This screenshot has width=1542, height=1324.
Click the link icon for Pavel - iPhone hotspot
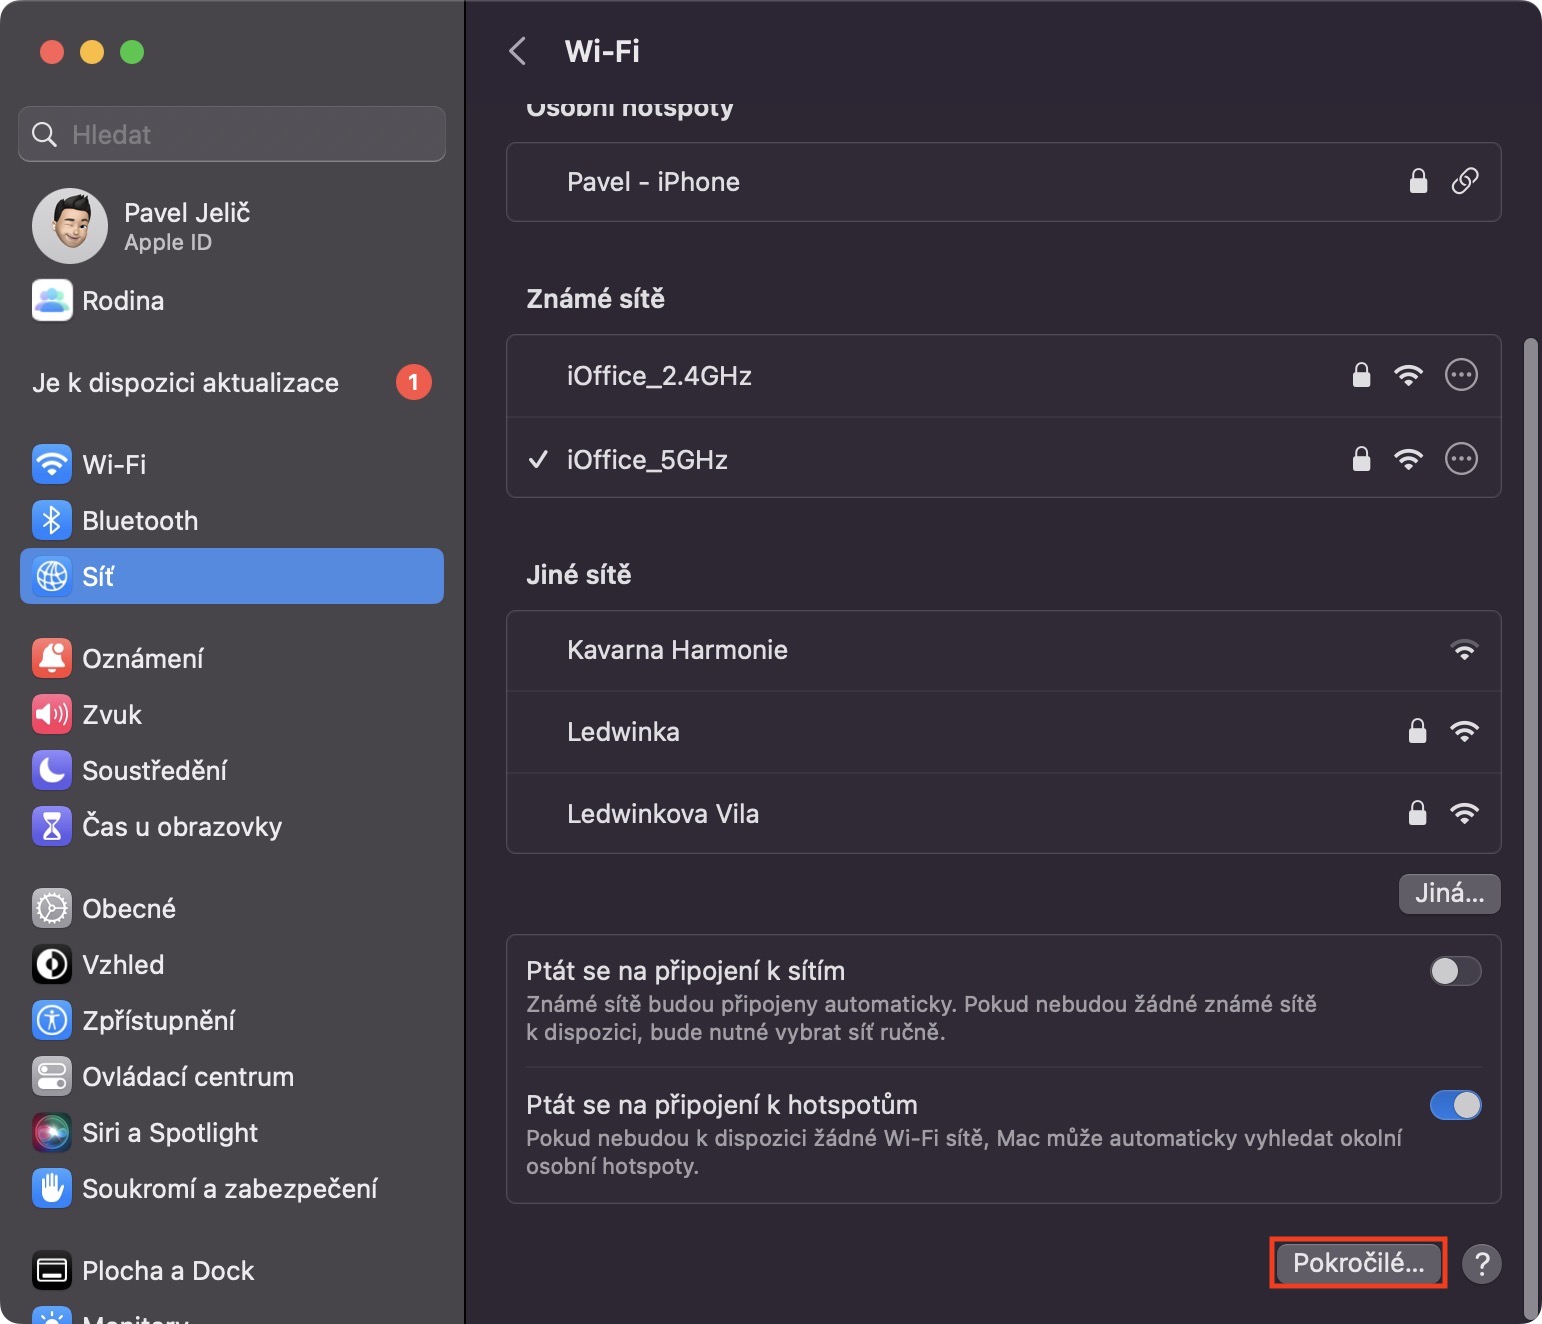click(x=1465, y=181)
